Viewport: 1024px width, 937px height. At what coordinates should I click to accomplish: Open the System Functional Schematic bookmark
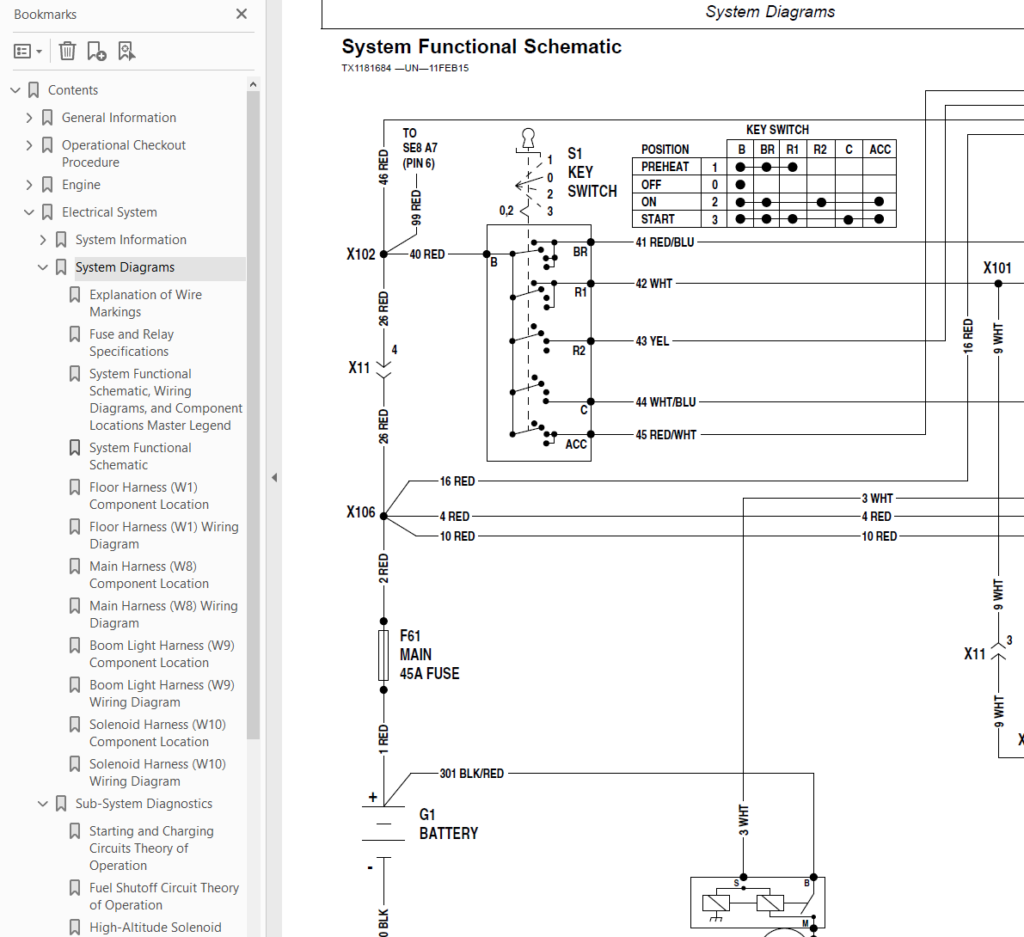(x=140, y=456)
